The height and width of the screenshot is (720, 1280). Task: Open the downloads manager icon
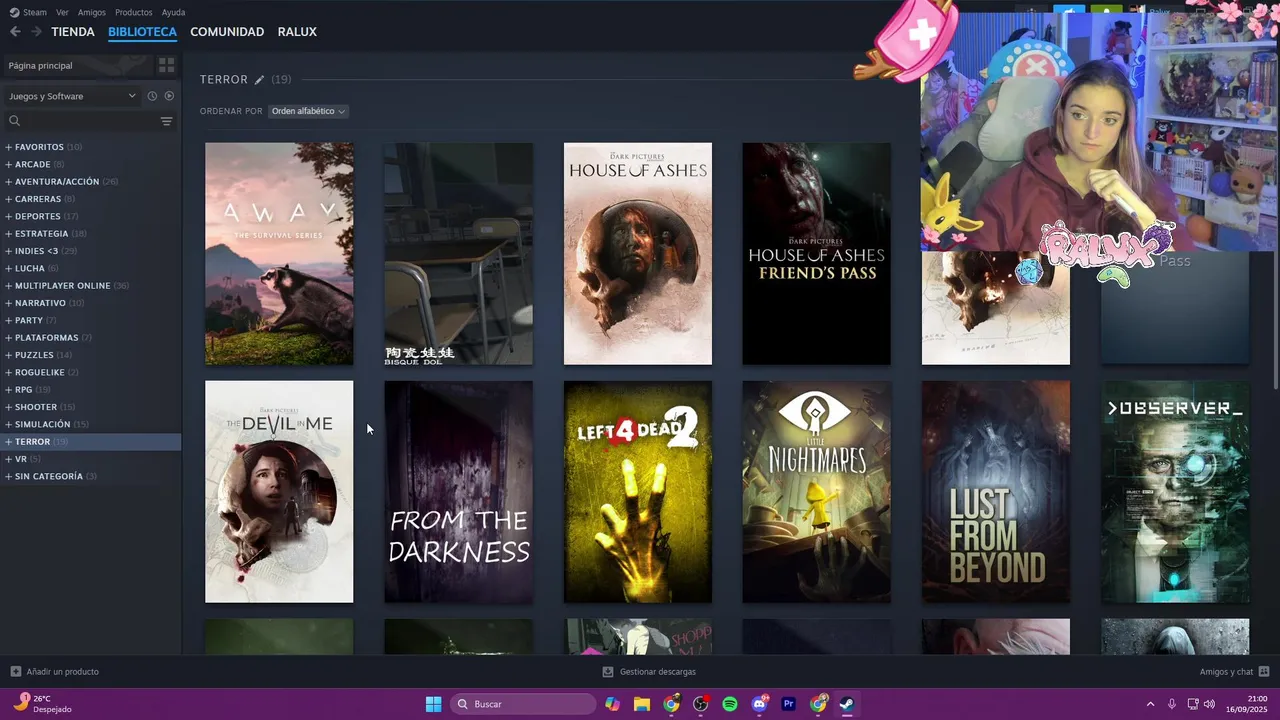tap(608, 672)
